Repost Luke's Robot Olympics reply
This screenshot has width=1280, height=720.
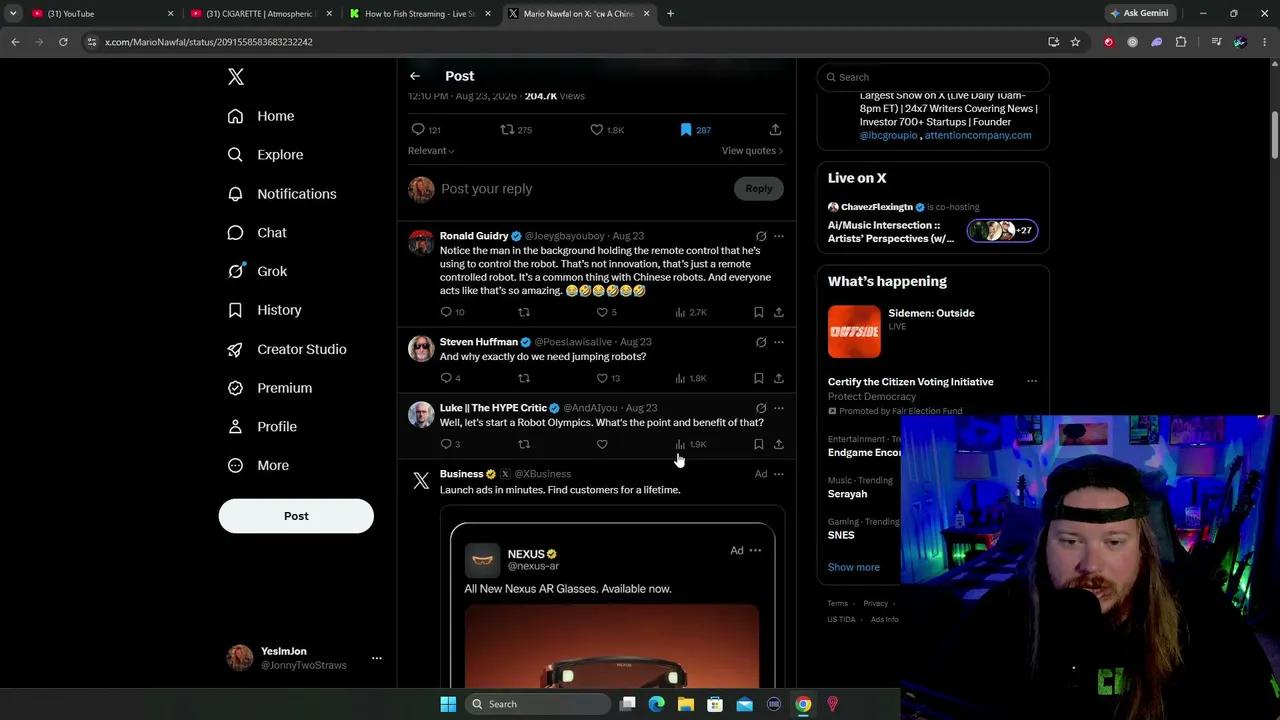pos(524,445)
